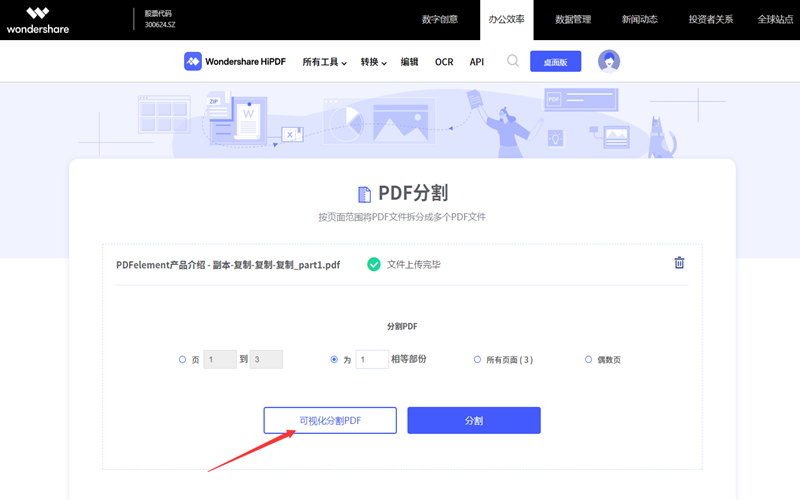Open the 编辑 menu item
The image size is (800, 500).
click(409, 62)
